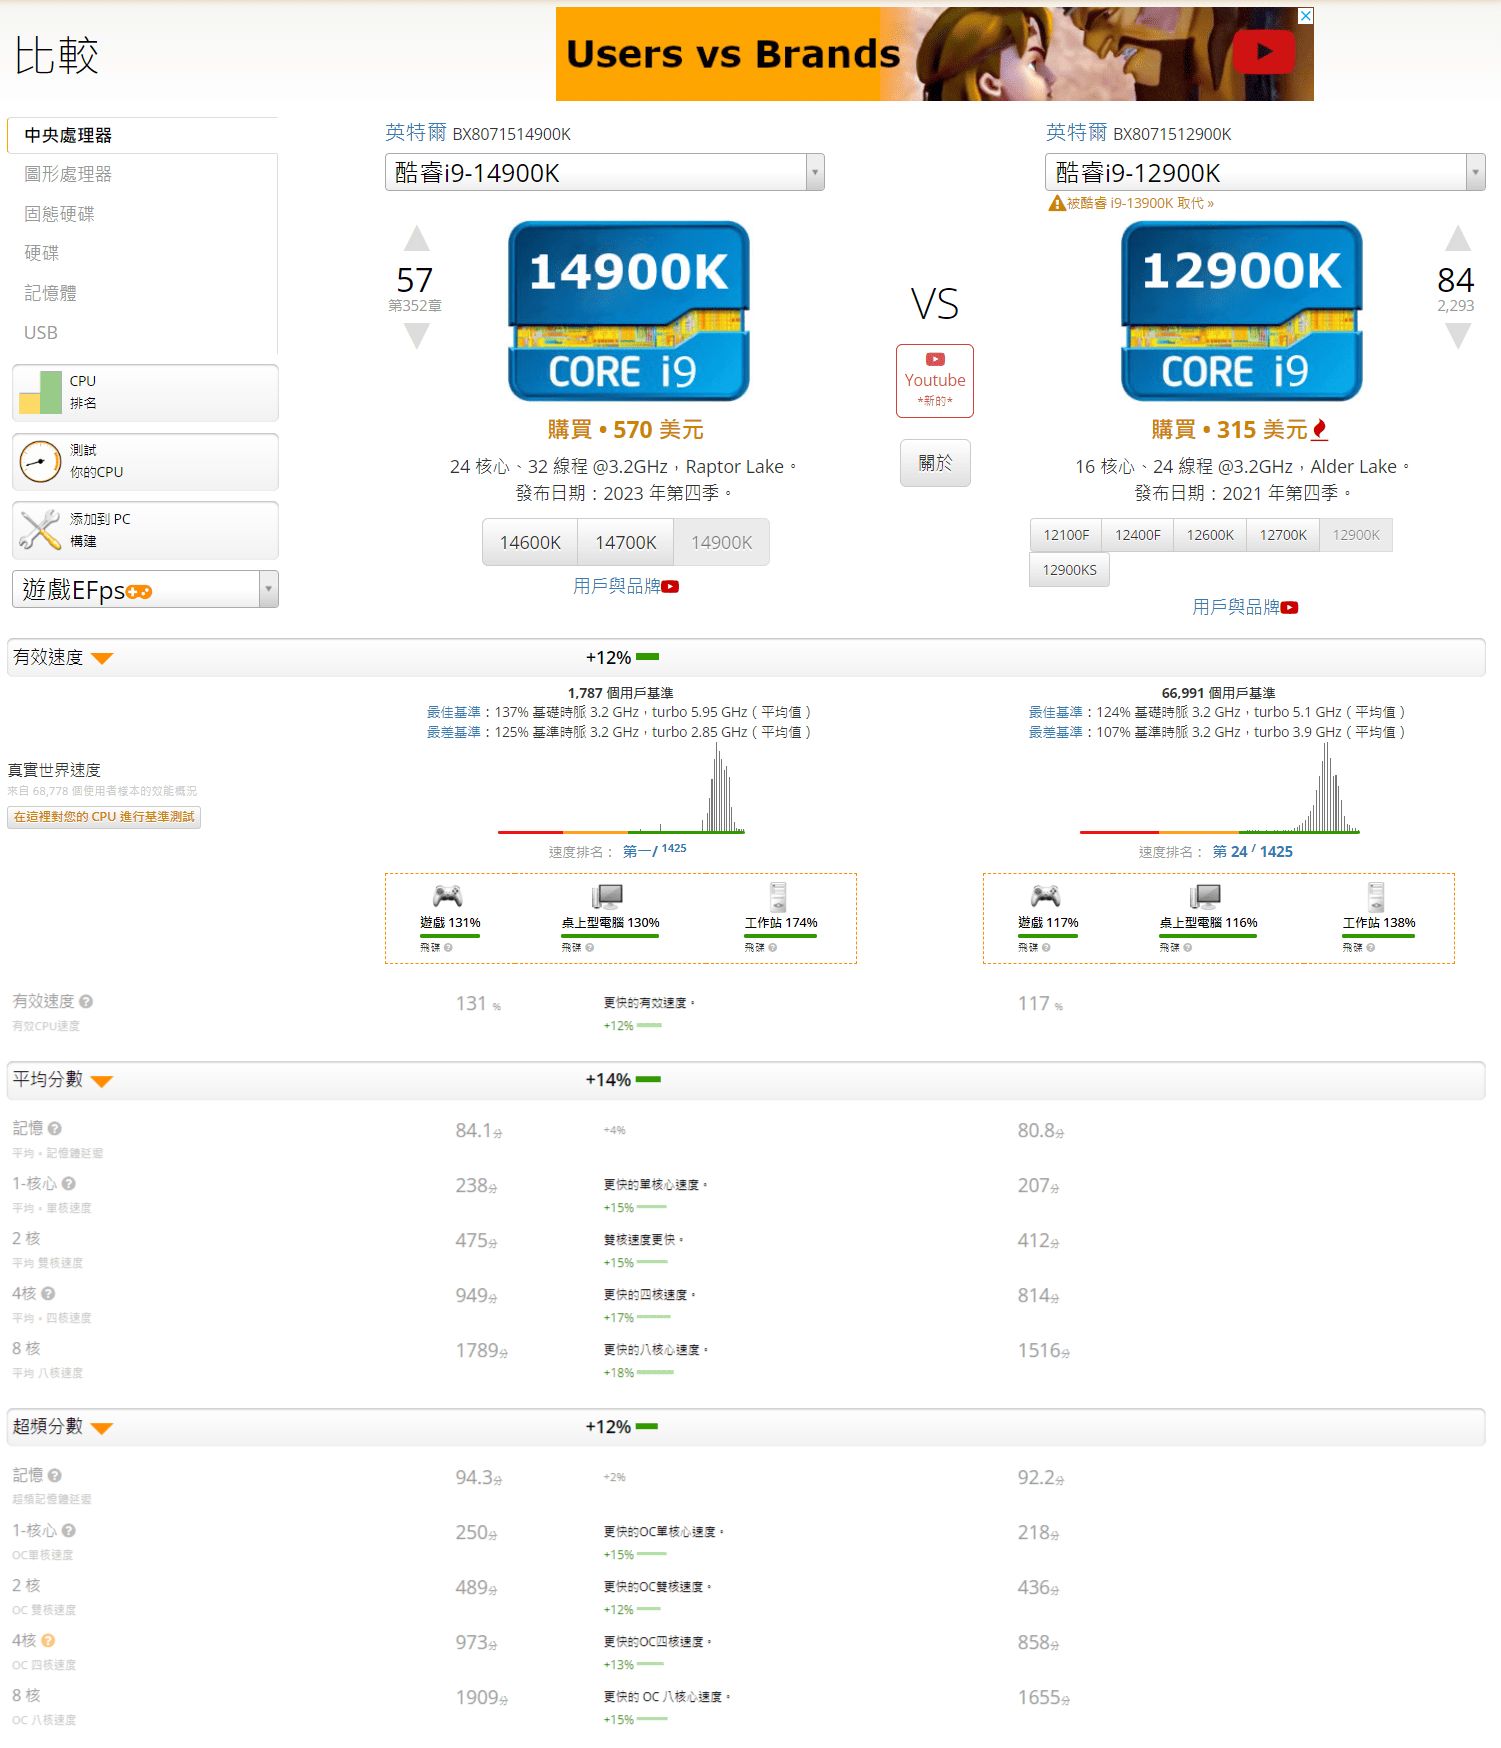
Task: Collapse the 有效速度 section arrow
Action: (102, 658)
